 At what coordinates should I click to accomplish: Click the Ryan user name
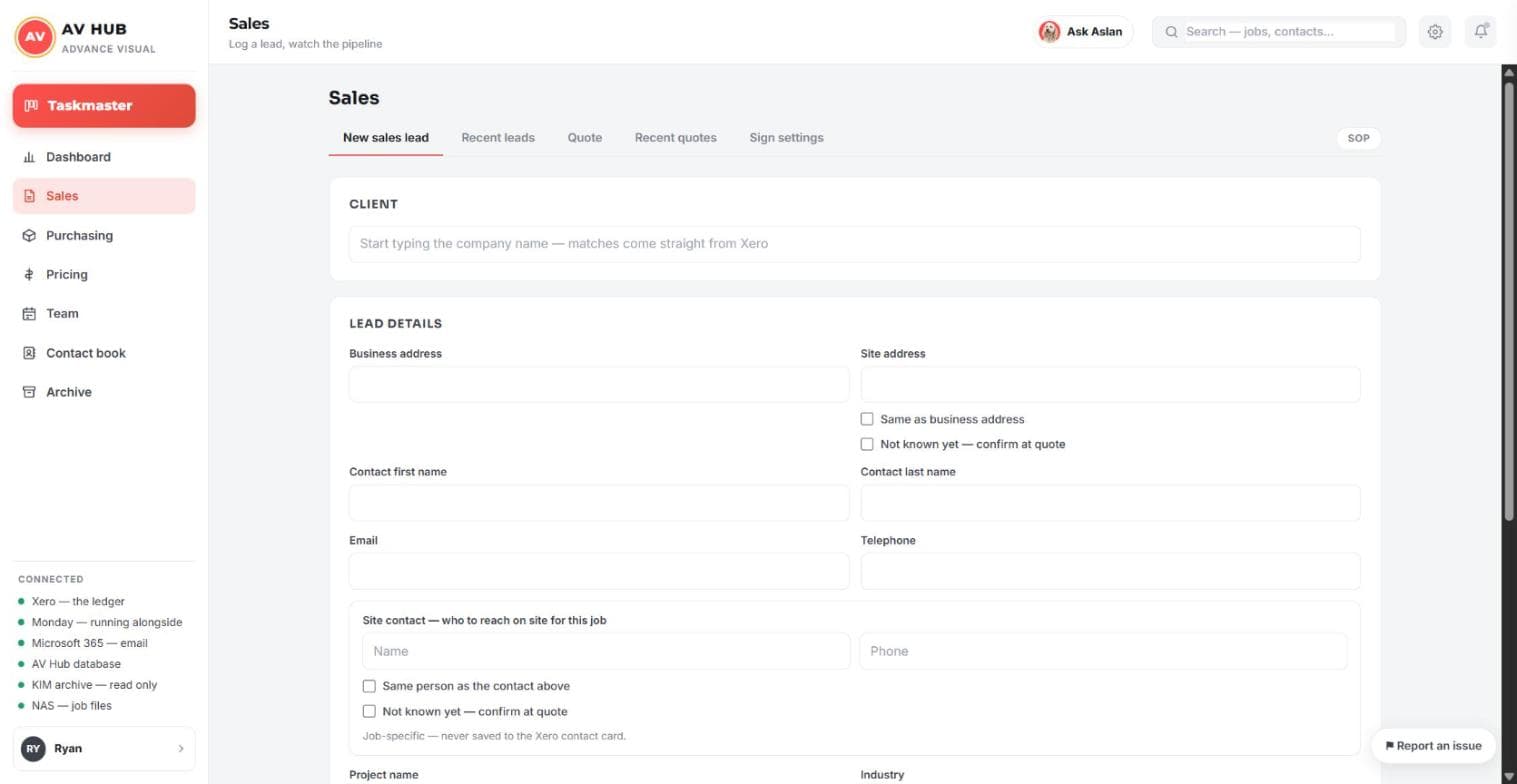[x=68, y=749]
